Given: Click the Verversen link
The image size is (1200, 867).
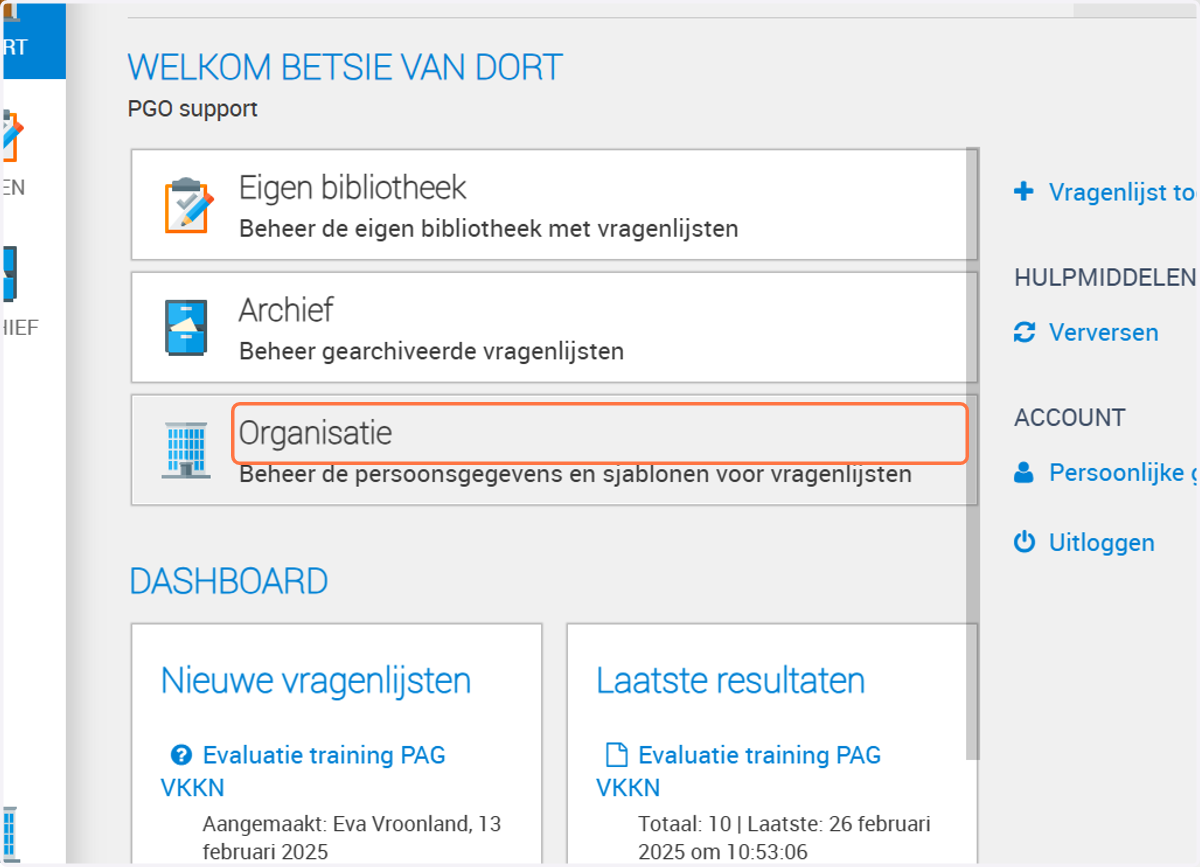Looking at the screenshot, I should point(1104,332).
